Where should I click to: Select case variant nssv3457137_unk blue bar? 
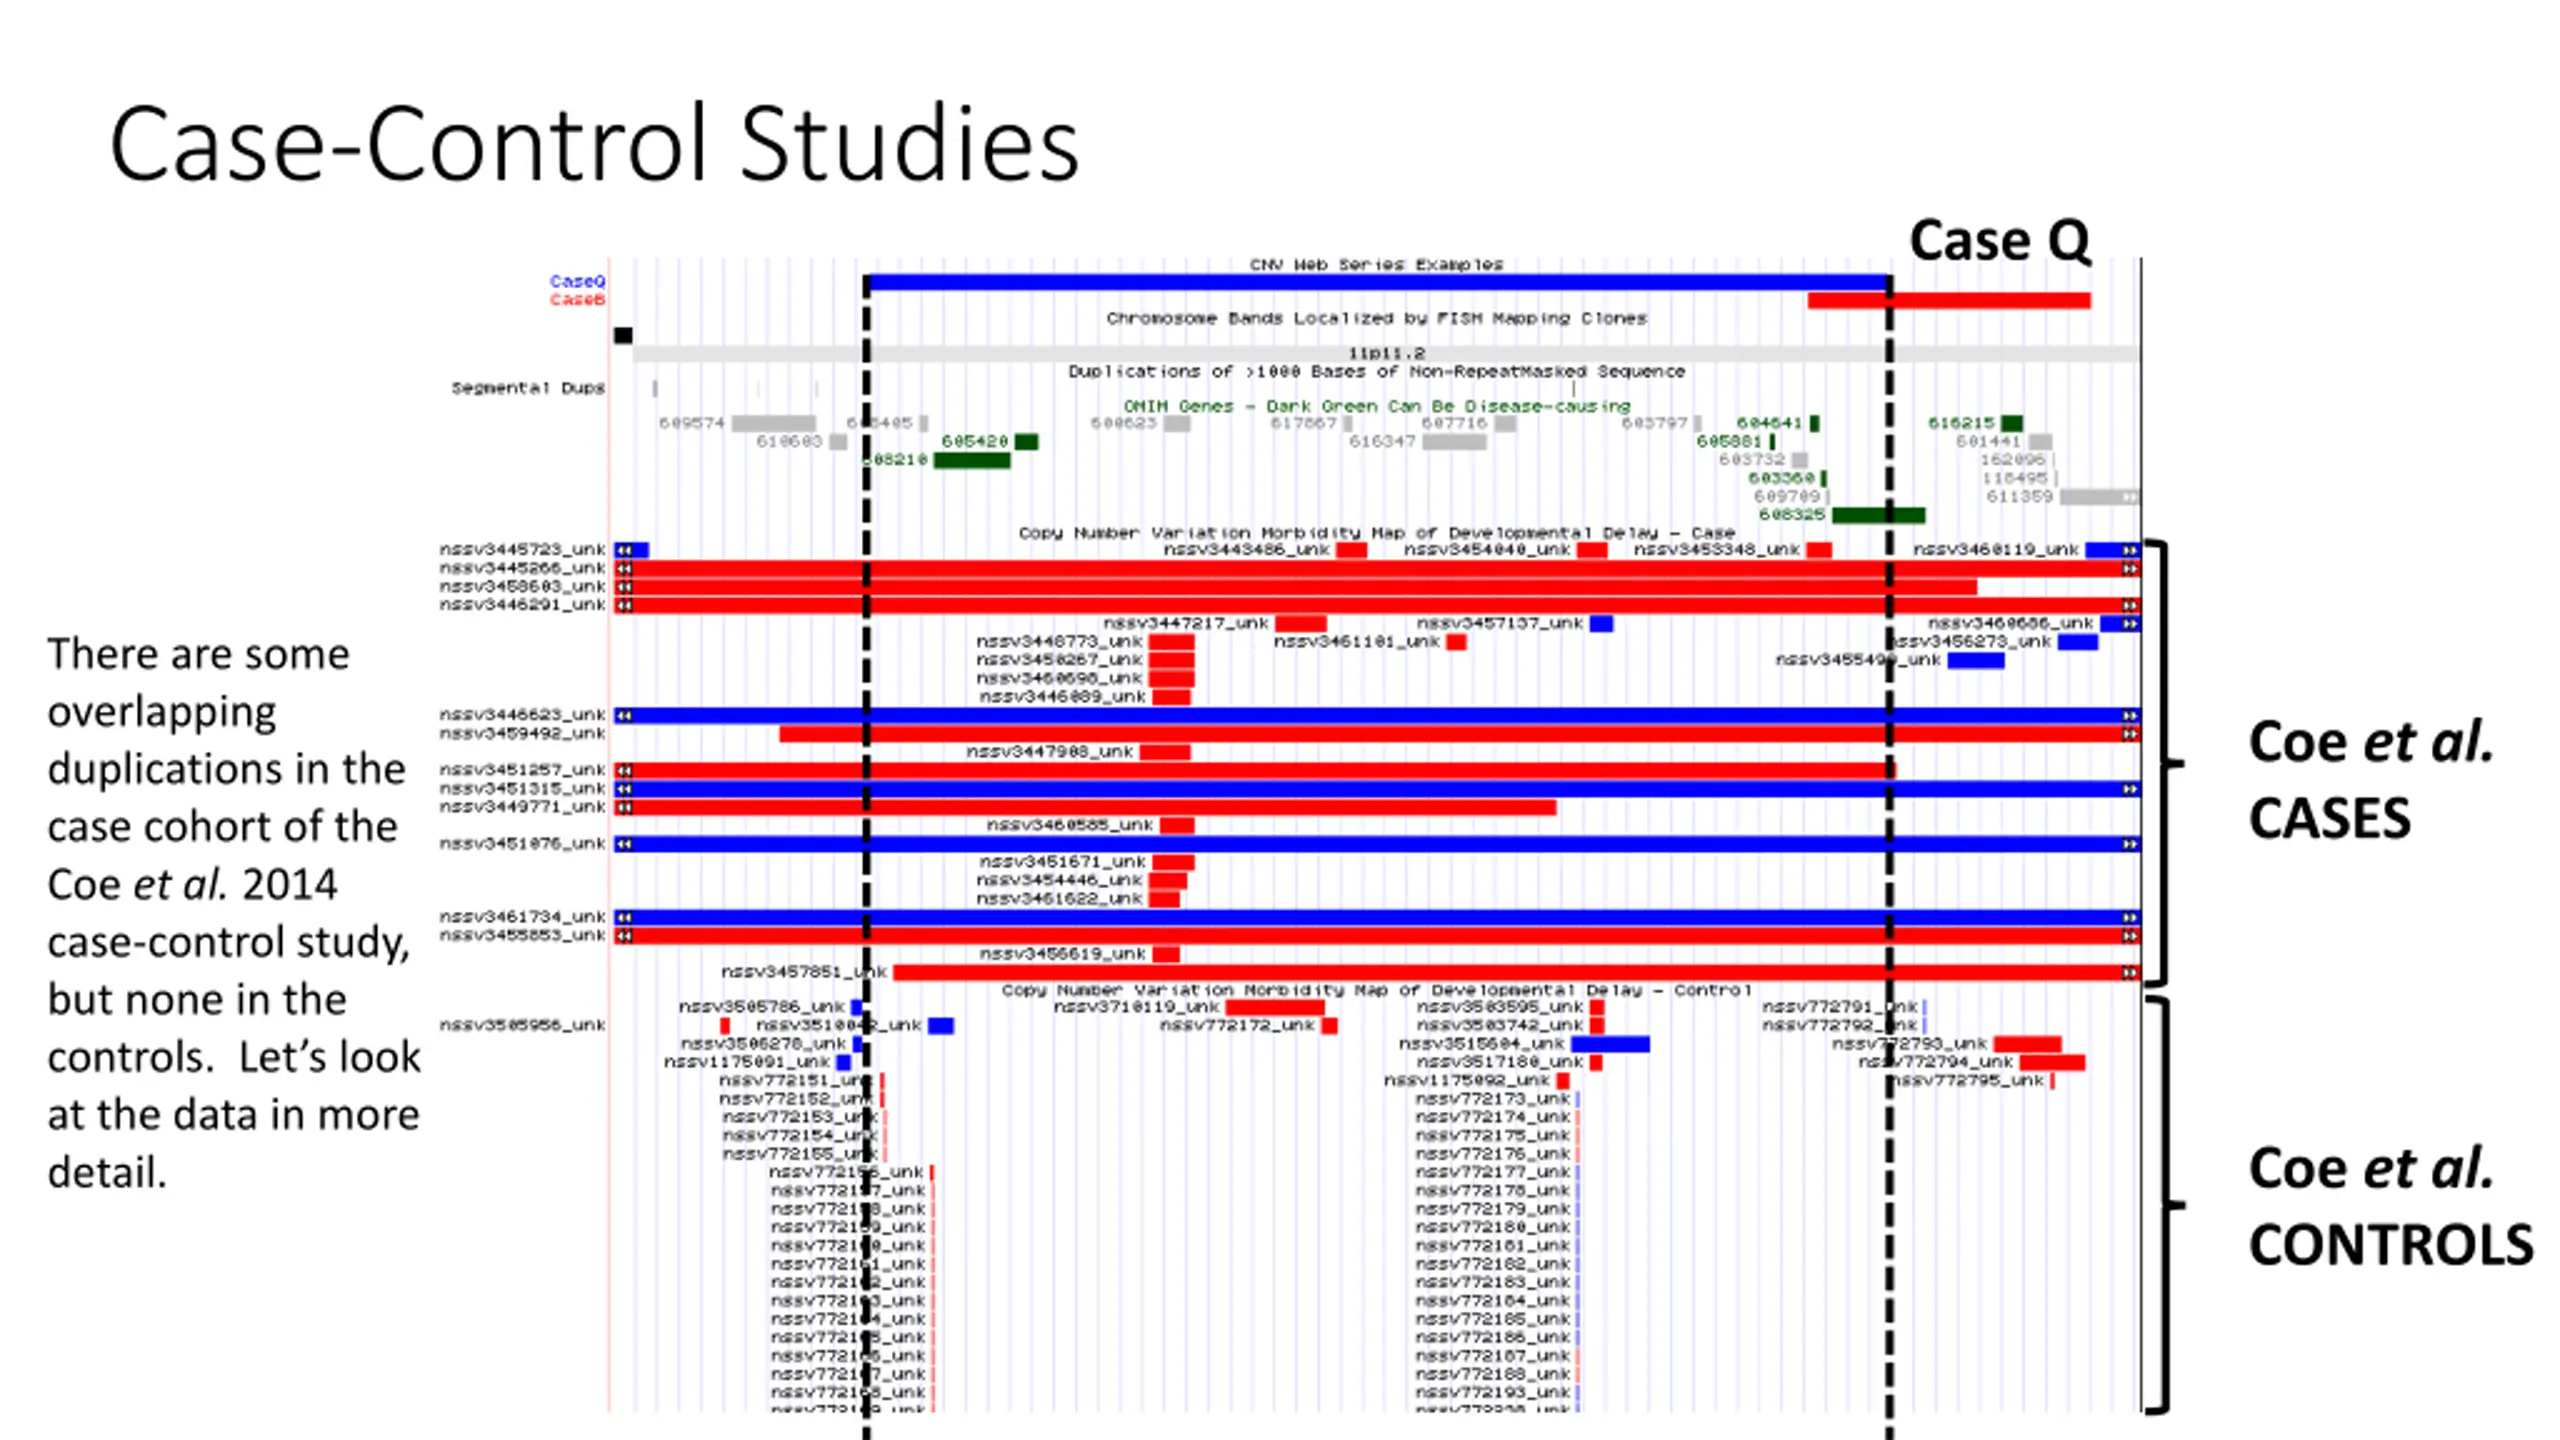point(1601,624)
